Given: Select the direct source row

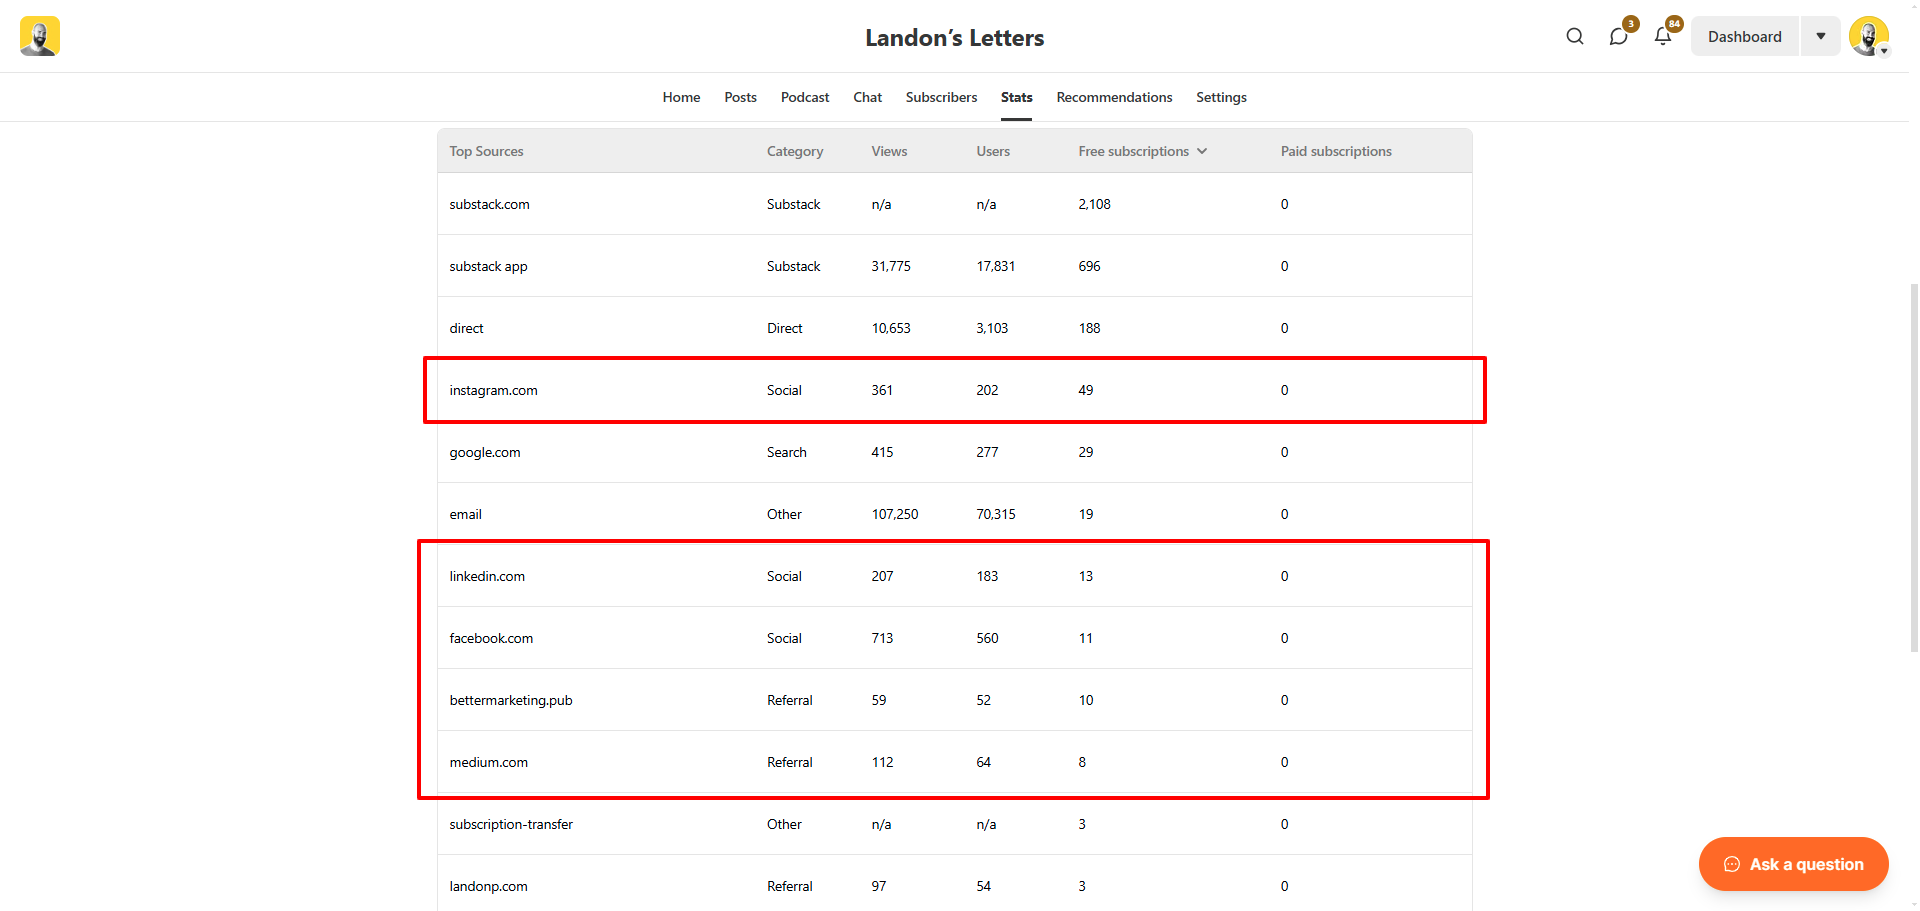Looking at the screenshot, I should tap(954, 328).
